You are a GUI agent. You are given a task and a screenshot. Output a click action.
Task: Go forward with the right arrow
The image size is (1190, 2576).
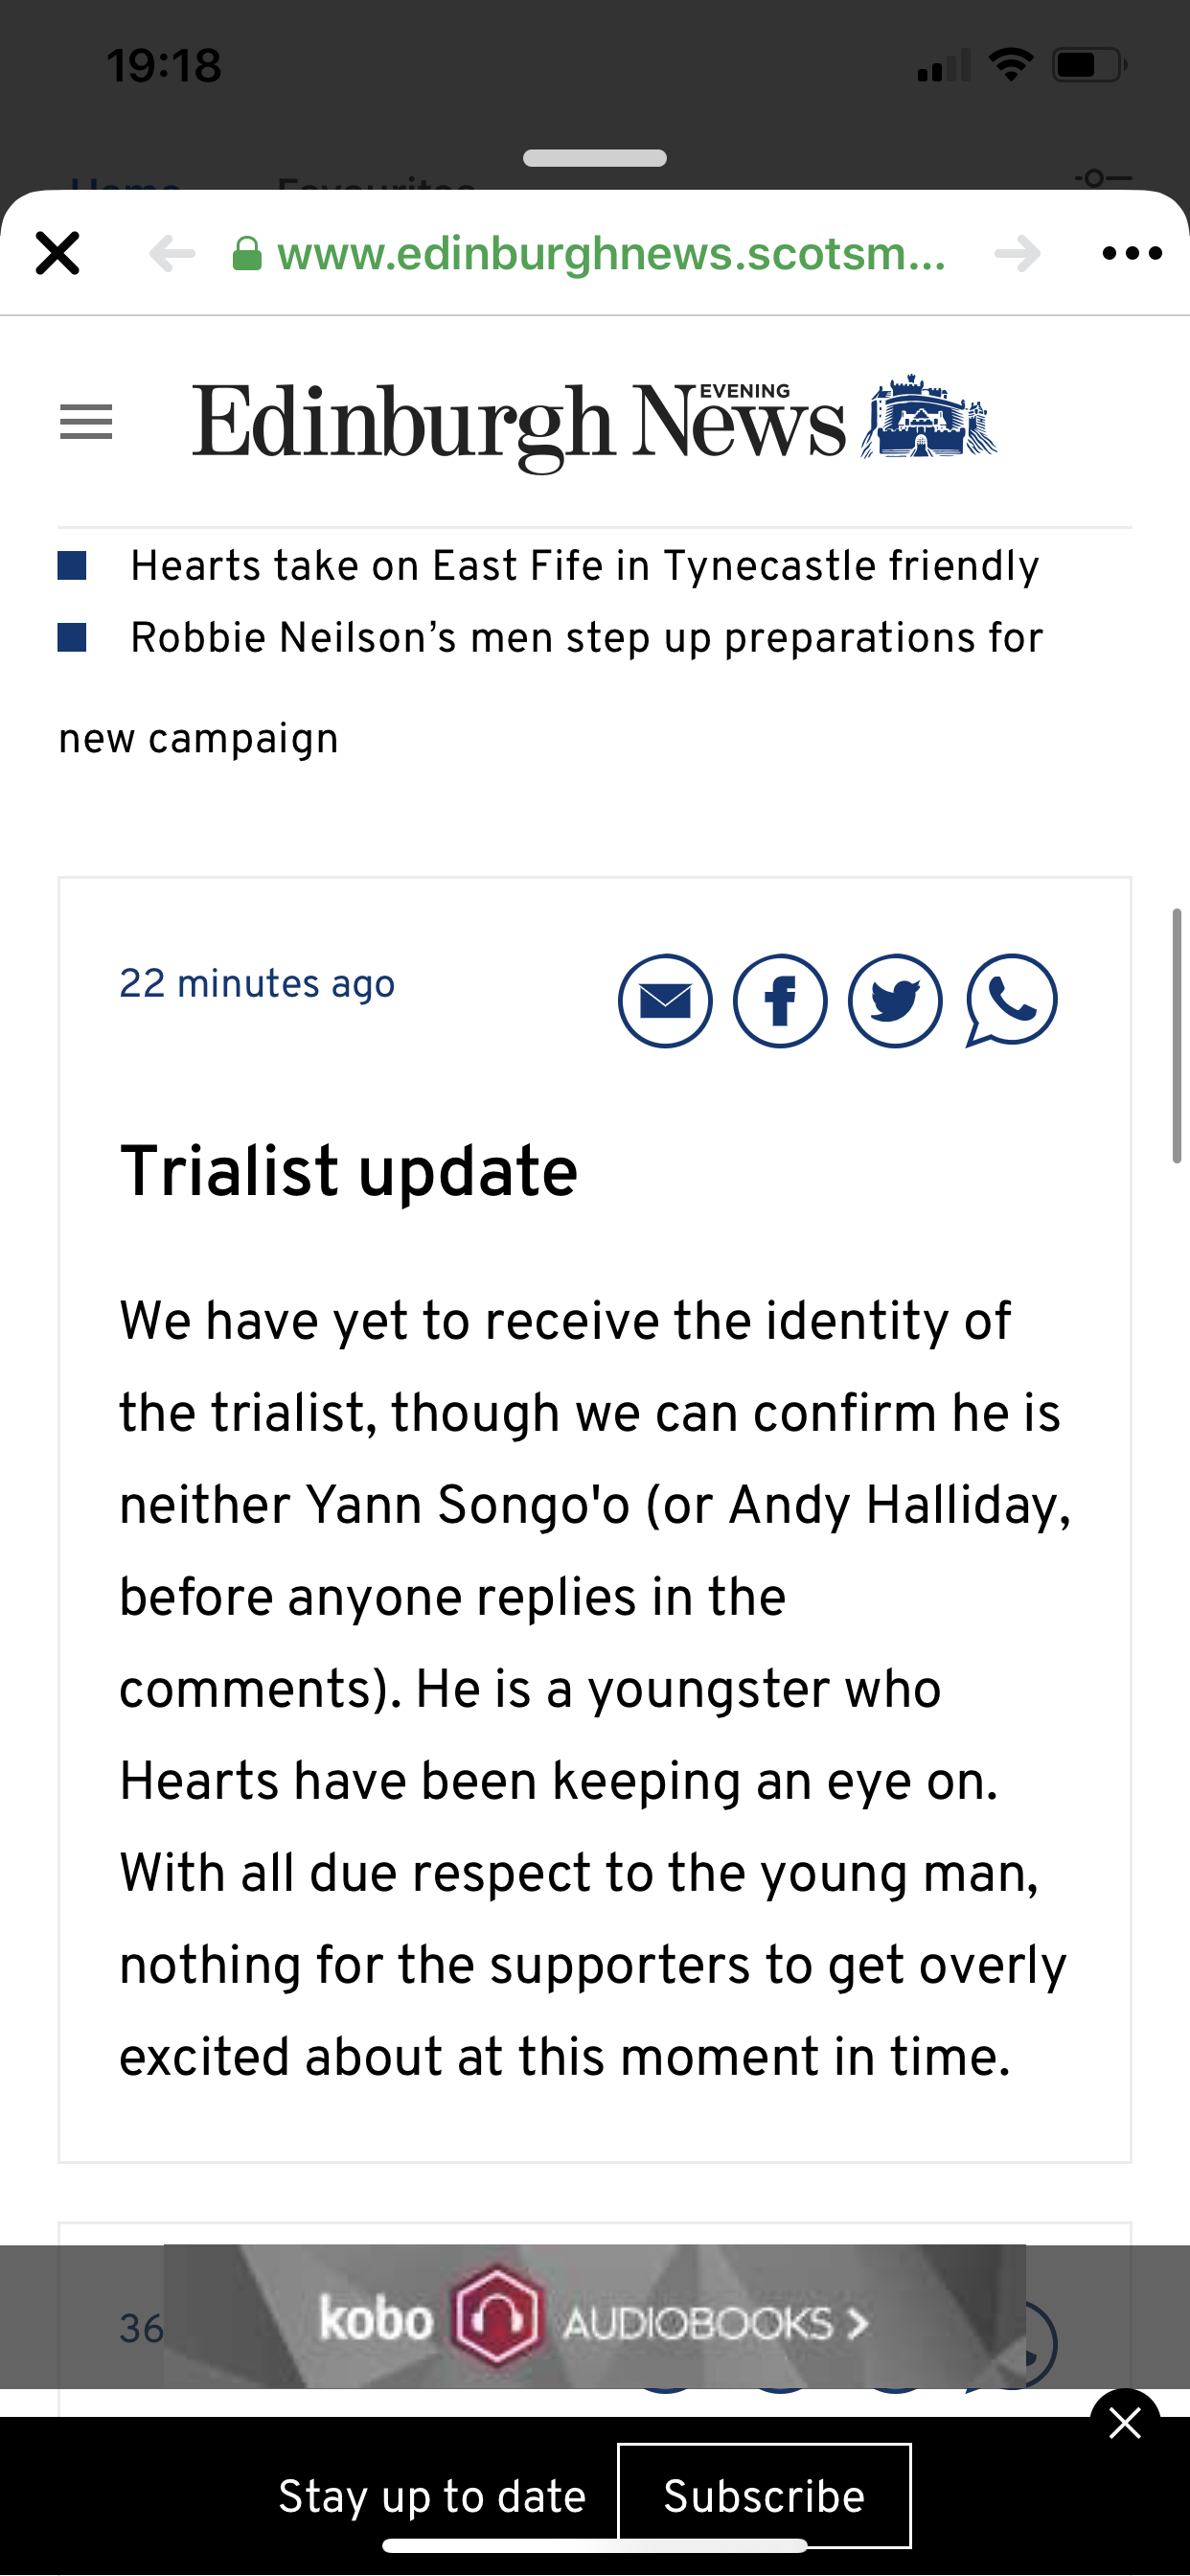point(1018,254)
